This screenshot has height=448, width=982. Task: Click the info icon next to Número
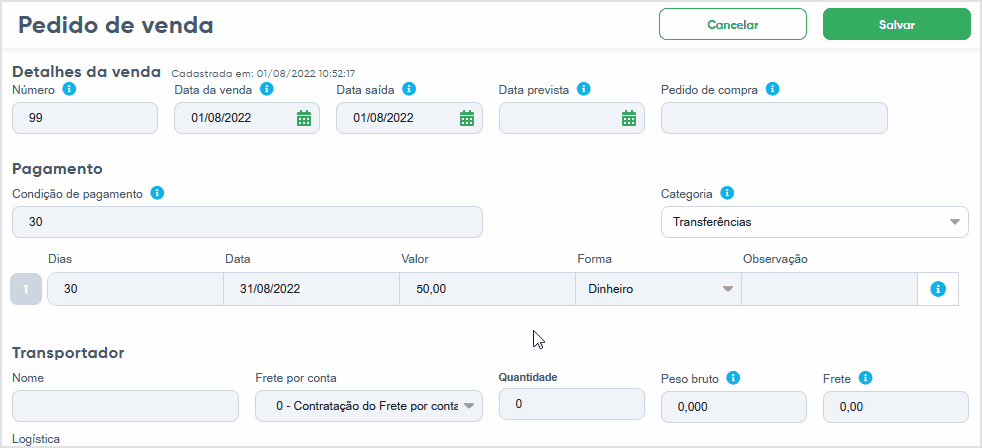tap(70, 89)
